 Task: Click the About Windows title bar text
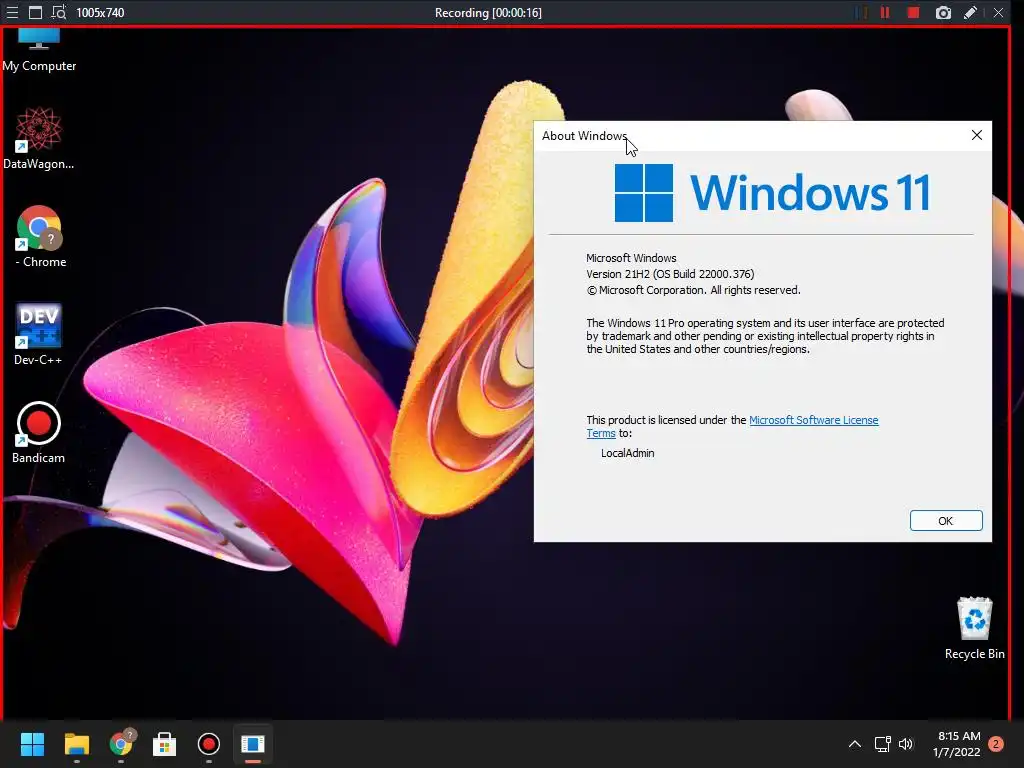pos(584,136)
